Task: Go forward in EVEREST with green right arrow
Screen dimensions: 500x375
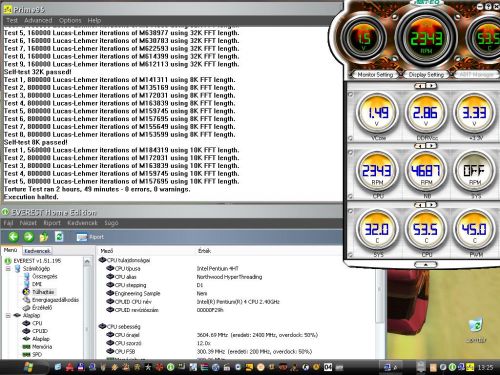Action: tap(29, 237)
